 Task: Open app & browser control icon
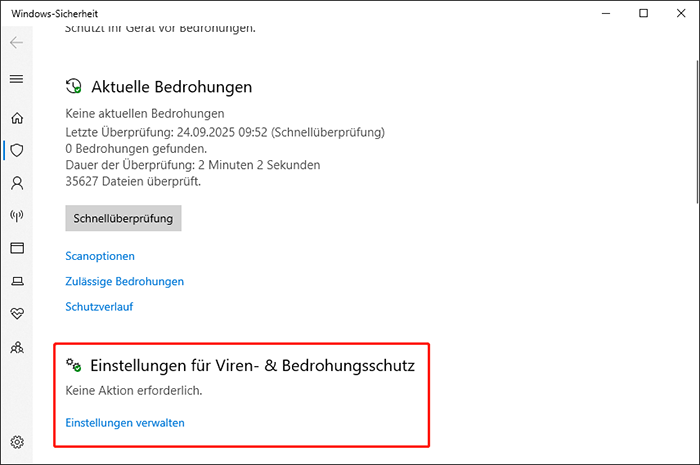pyautogui.click(x=16, y=248)
